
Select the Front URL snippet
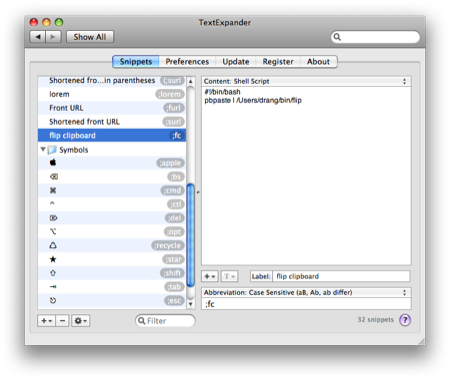click(x=112, y=108)
